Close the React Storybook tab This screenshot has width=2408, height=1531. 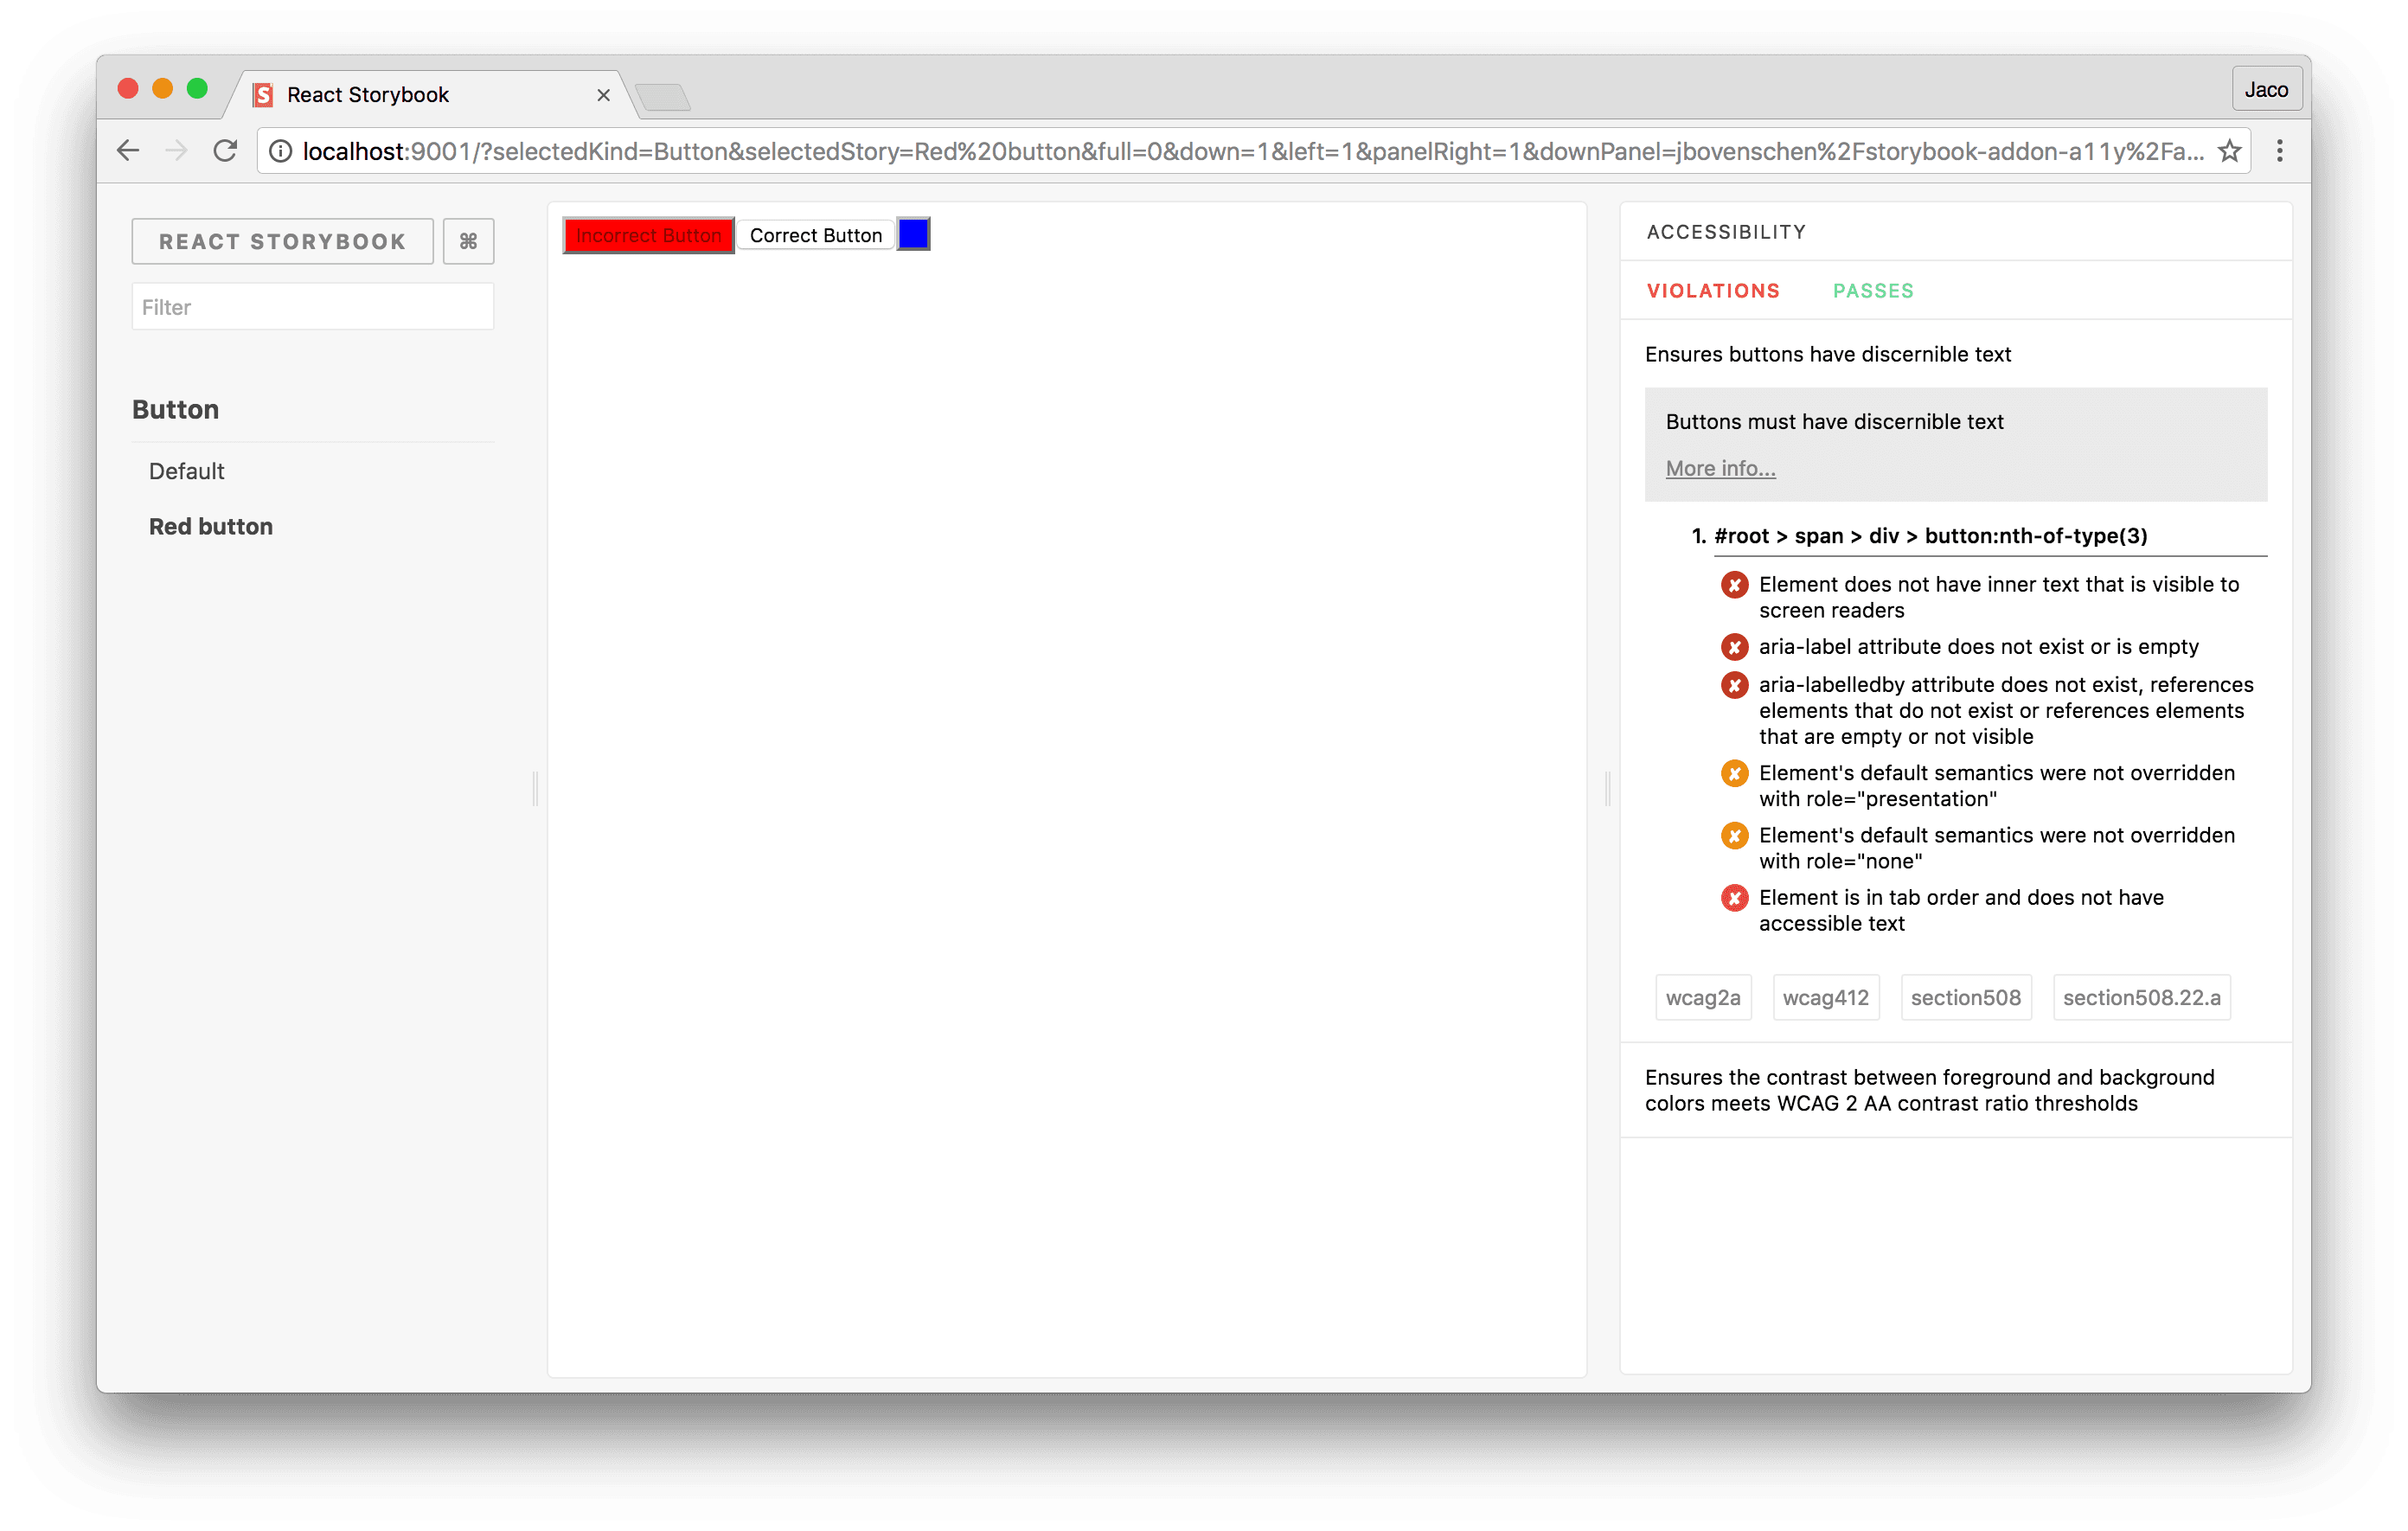(x=603, y=95)
